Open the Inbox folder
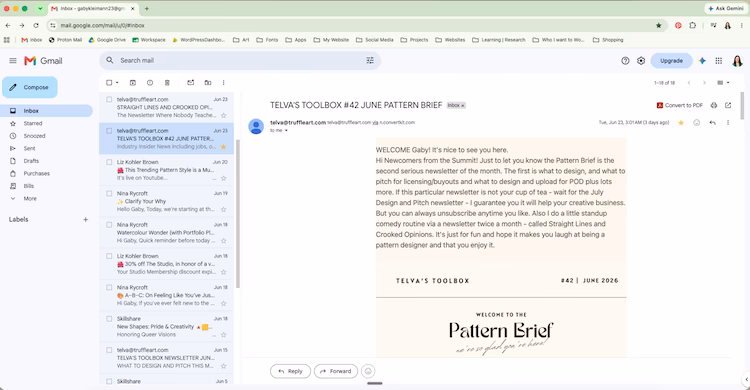The height and width of the screenshot is (390, 750). [x=46, y=111]
